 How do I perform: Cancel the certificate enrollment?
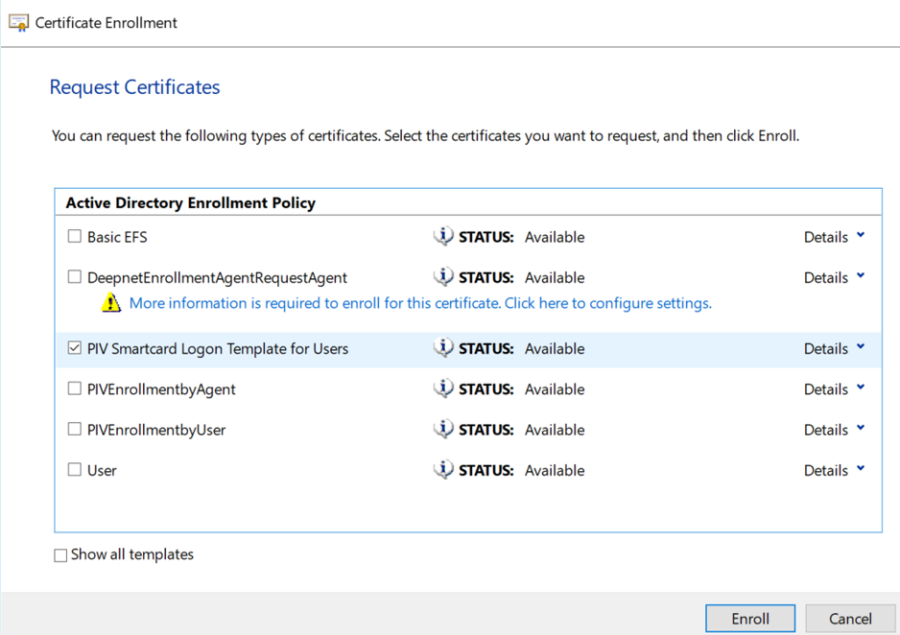(x=850, y=618)
